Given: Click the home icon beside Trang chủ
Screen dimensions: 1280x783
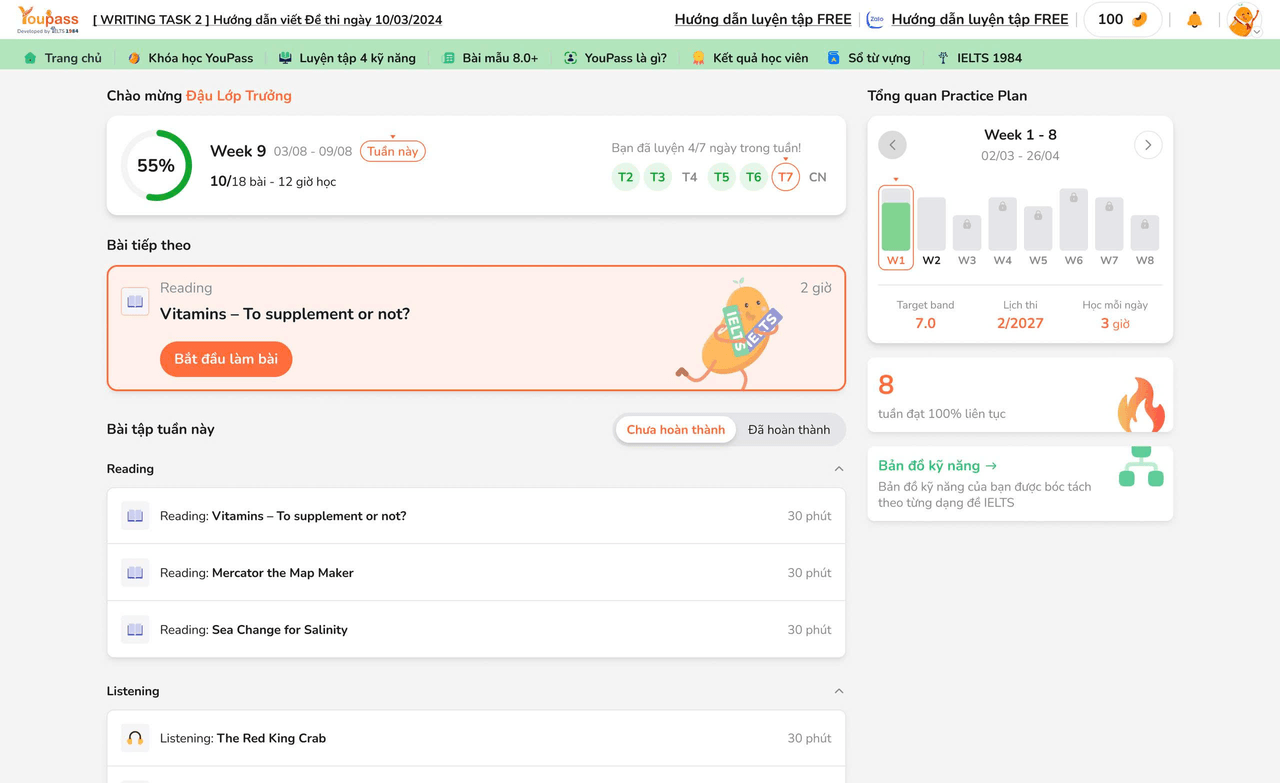Looking at the screenshot, I should (x=30, y=58).
